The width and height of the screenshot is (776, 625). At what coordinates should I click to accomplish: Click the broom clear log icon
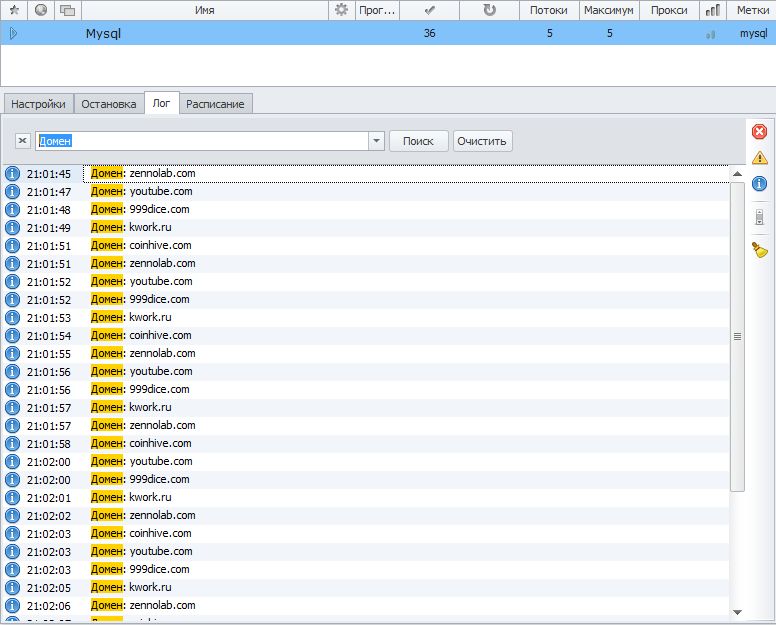coord(760,250)
